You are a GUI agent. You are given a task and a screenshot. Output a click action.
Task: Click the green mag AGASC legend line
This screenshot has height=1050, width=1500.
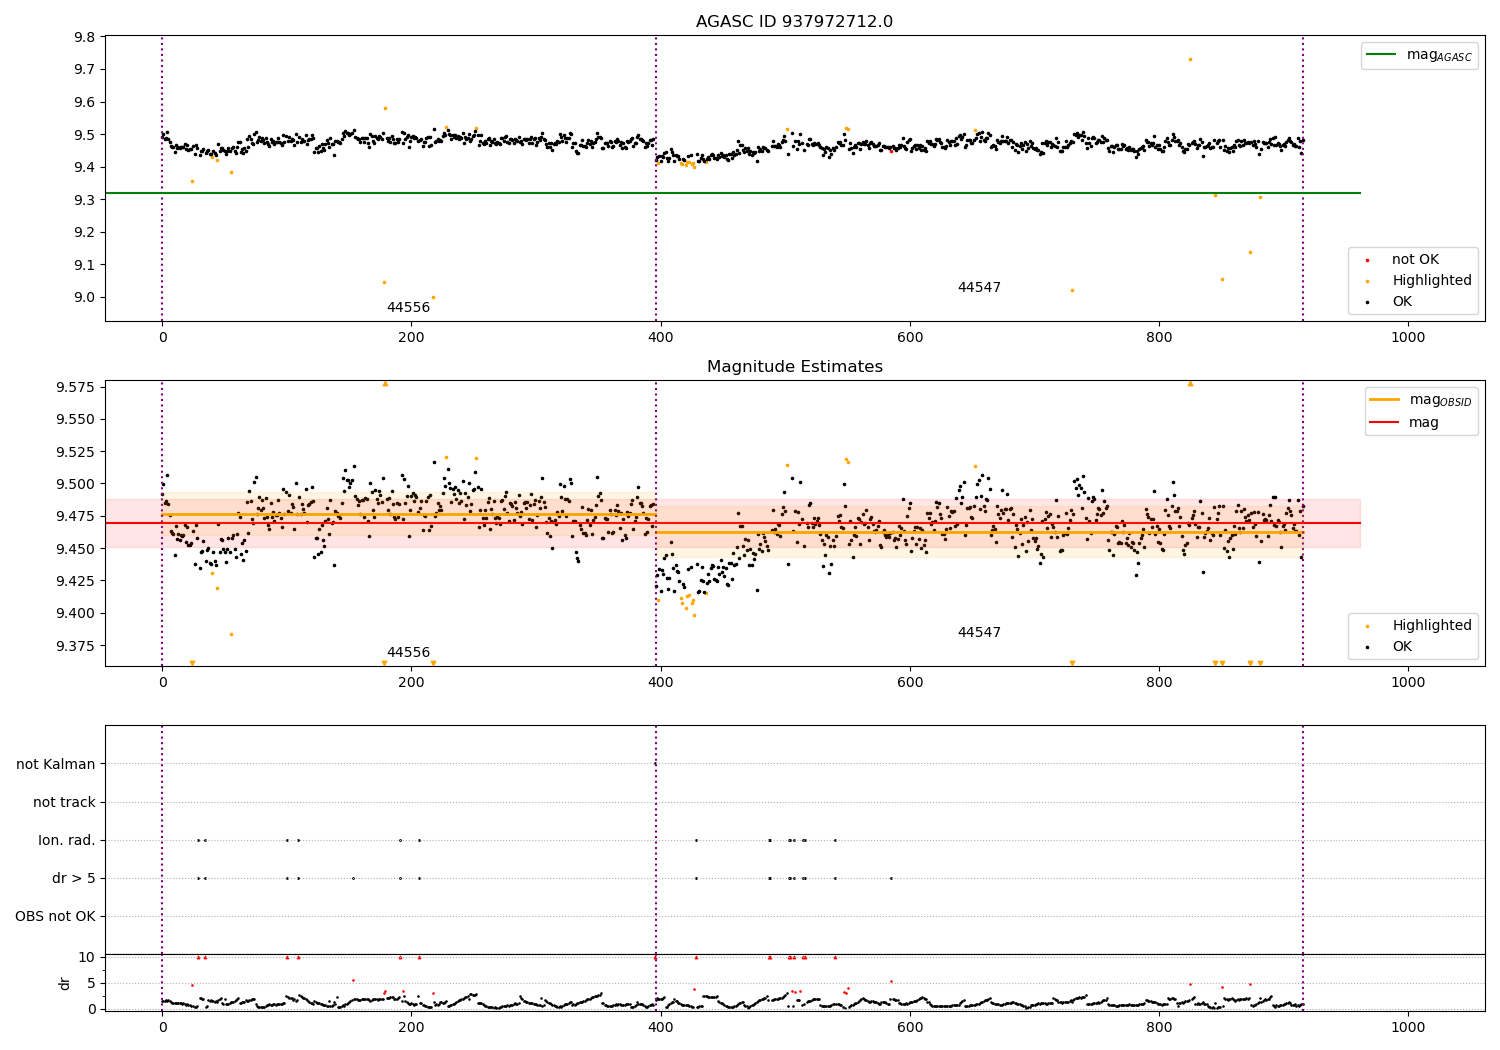pyautogui.click(x=1383, y=55)
